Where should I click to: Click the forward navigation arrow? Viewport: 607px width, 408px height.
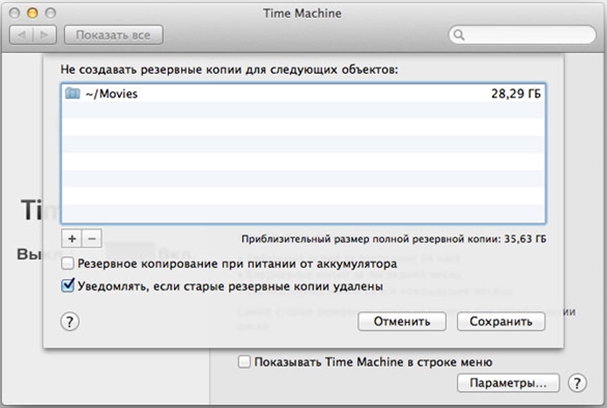45,35
